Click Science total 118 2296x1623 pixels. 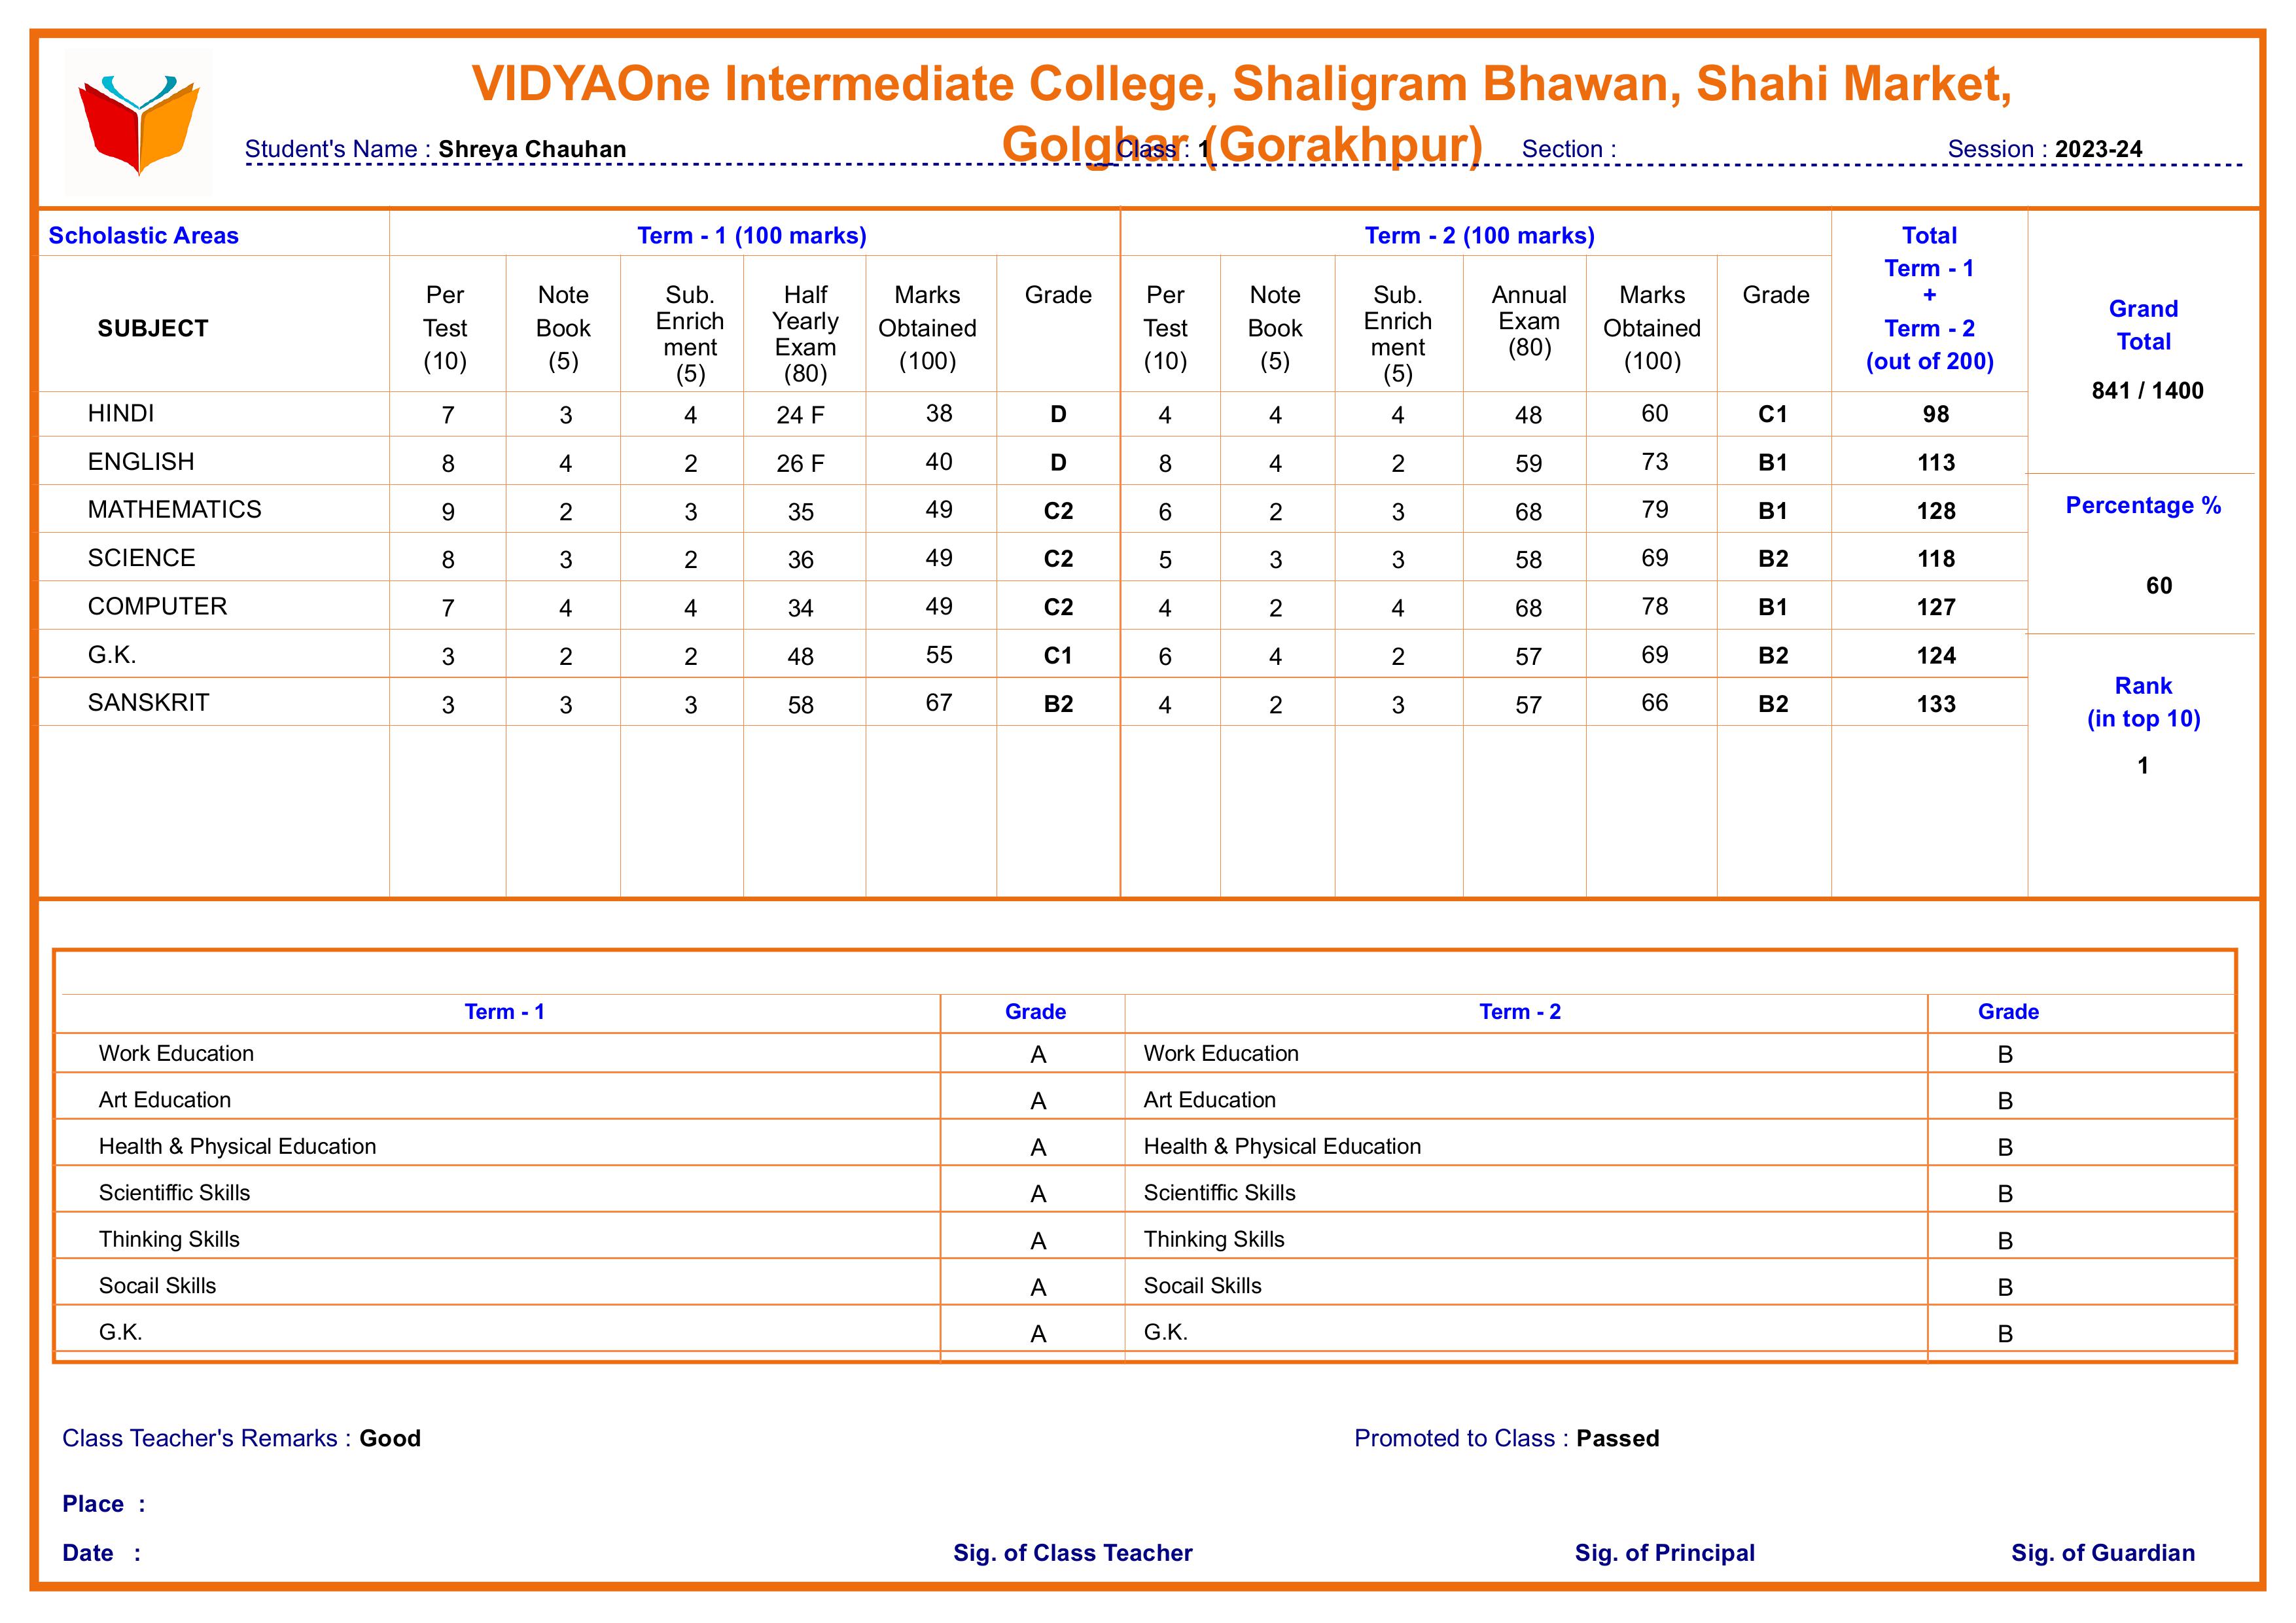pyautogui.click(x=1936, y=558)
